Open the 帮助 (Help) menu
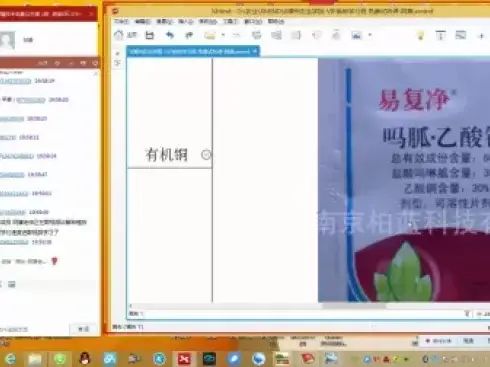 tap(276, 21)
